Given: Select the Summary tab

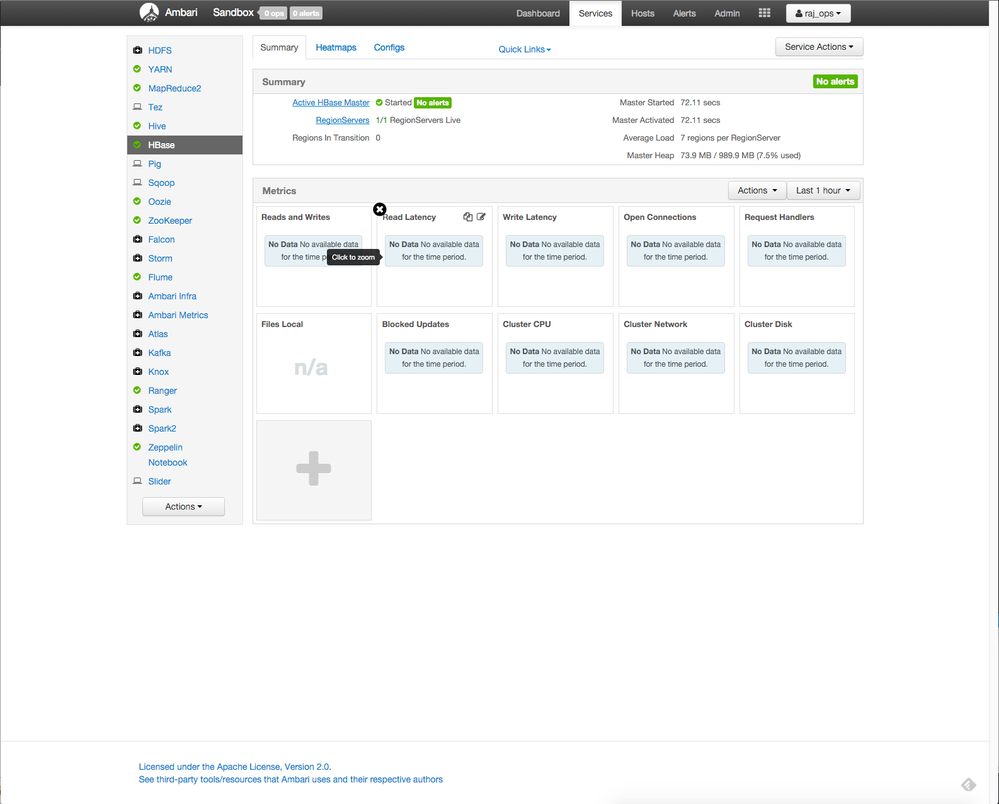Looking at the screenshot, I should 279,47.
